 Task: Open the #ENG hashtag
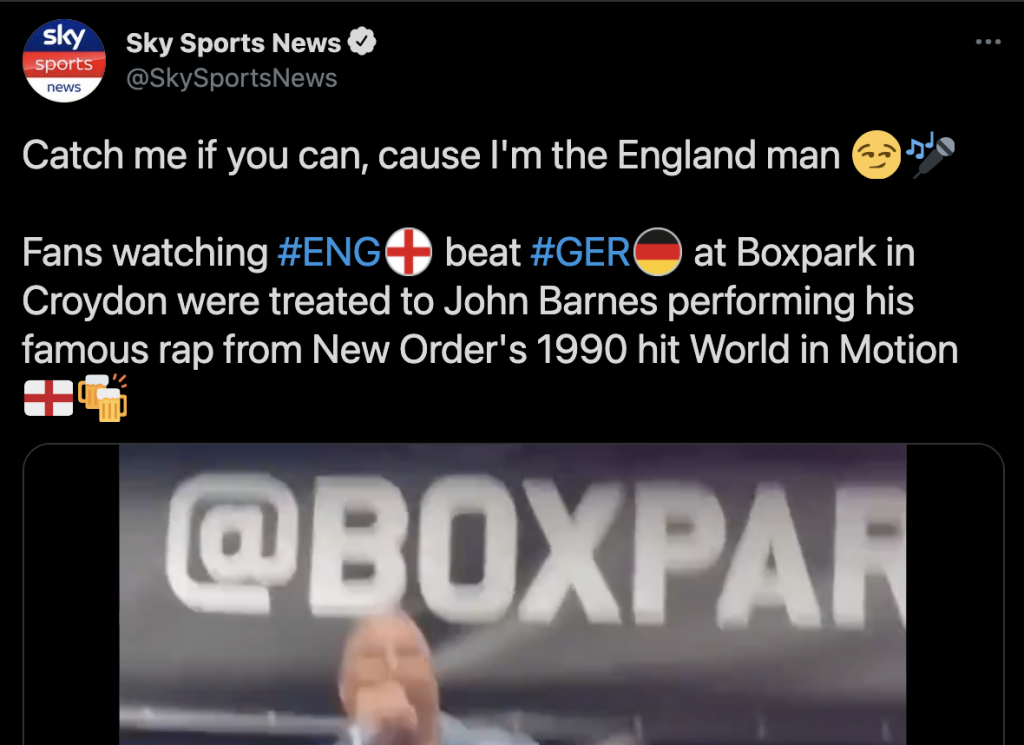point(329,252)
